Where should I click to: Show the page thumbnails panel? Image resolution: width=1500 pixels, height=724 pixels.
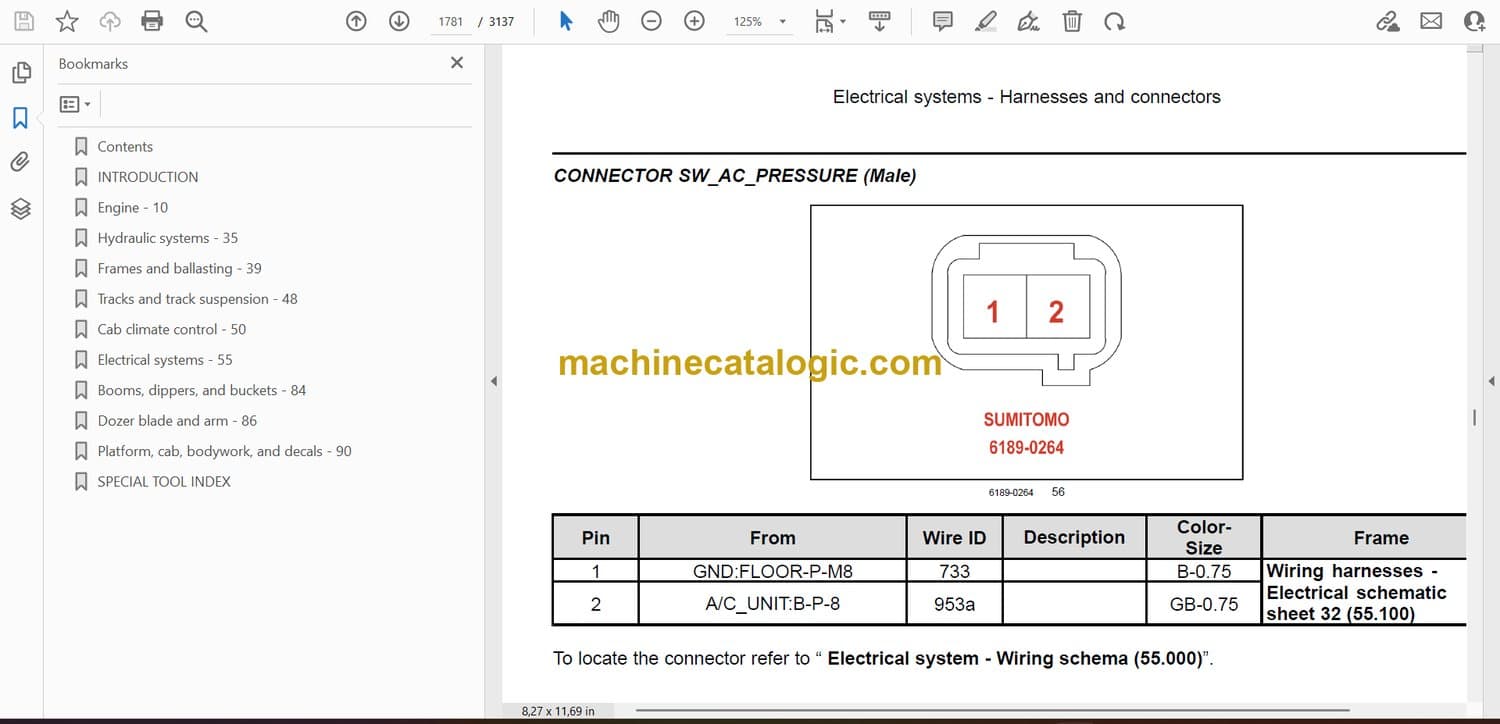pyautogui.click(x=21, y=73)
